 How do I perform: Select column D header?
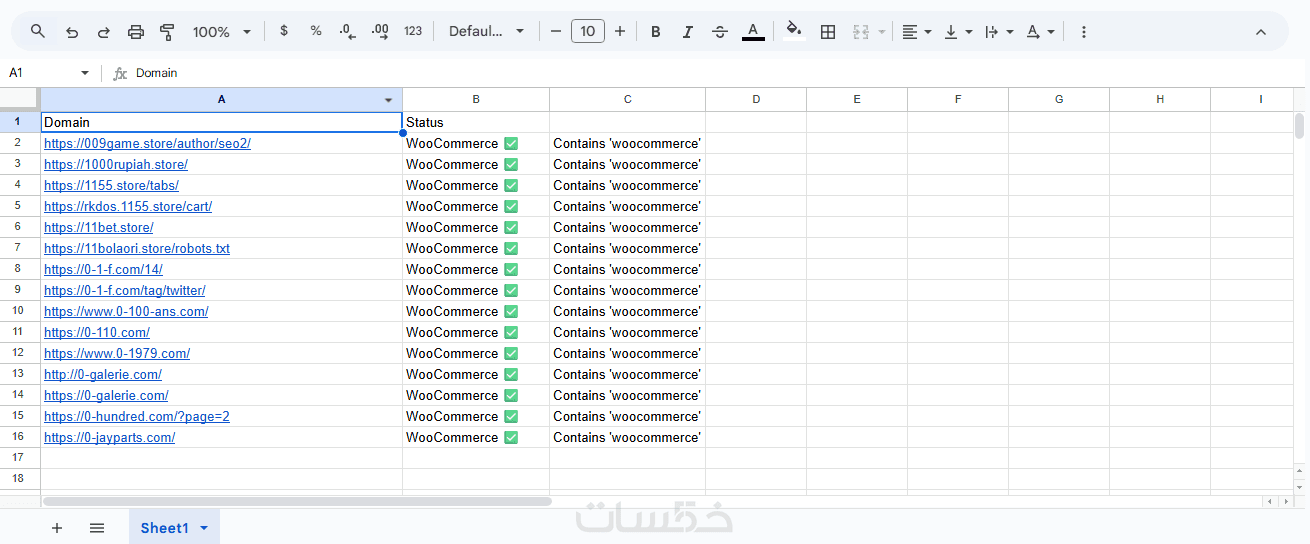pyautogui.click(x=756, y=99)
